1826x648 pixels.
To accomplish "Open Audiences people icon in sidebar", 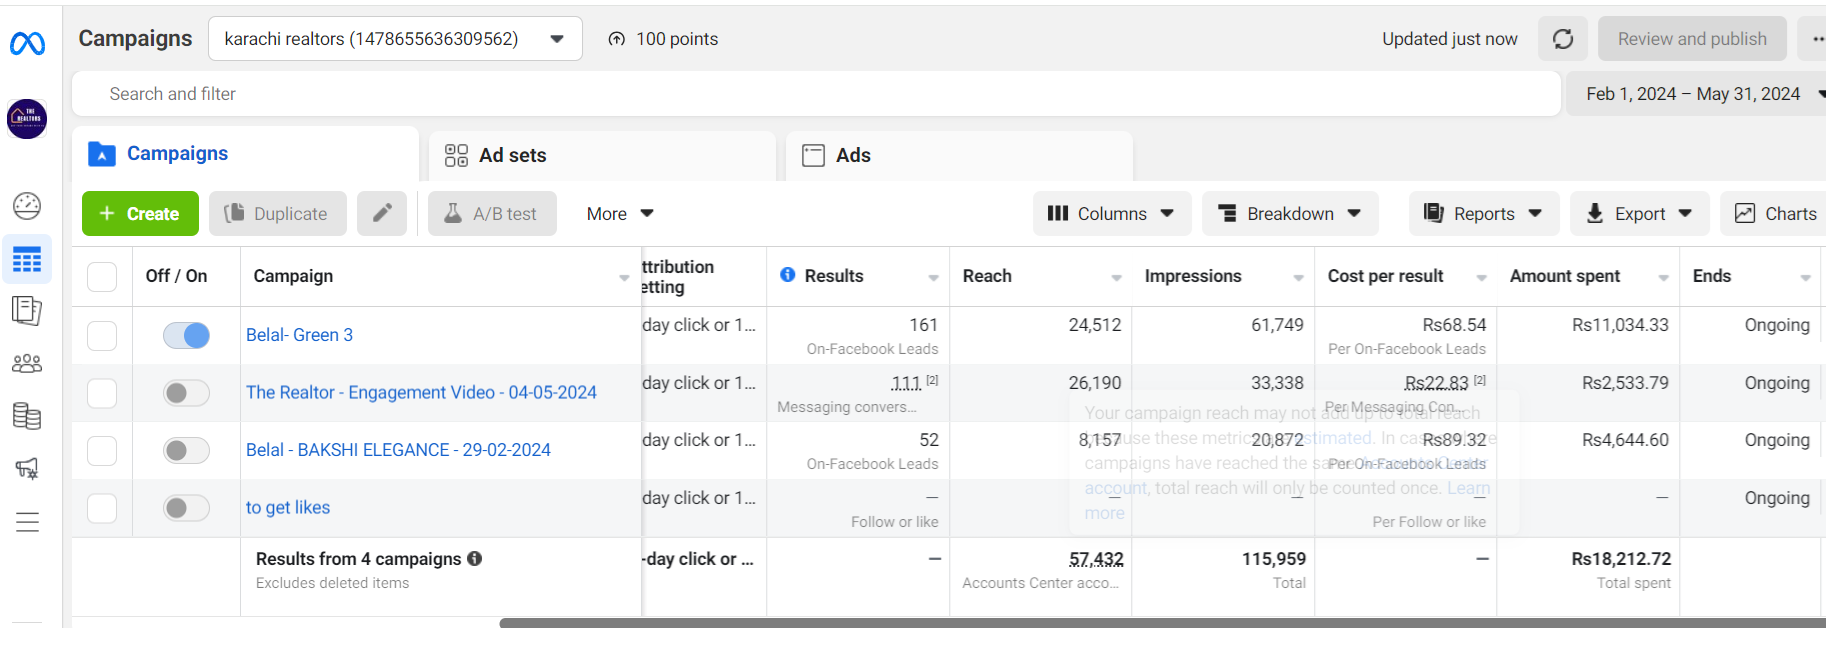I will 27,364.
